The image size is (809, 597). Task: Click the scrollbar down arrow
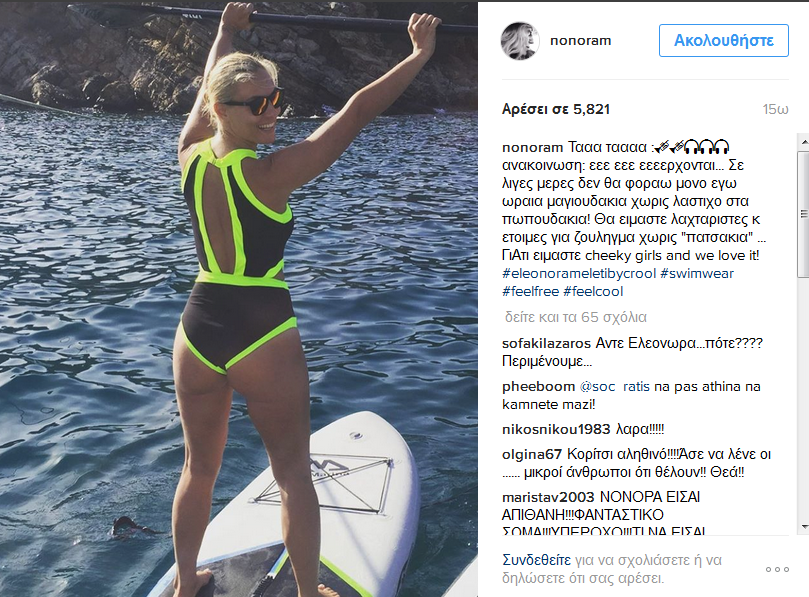click(804, 527)
